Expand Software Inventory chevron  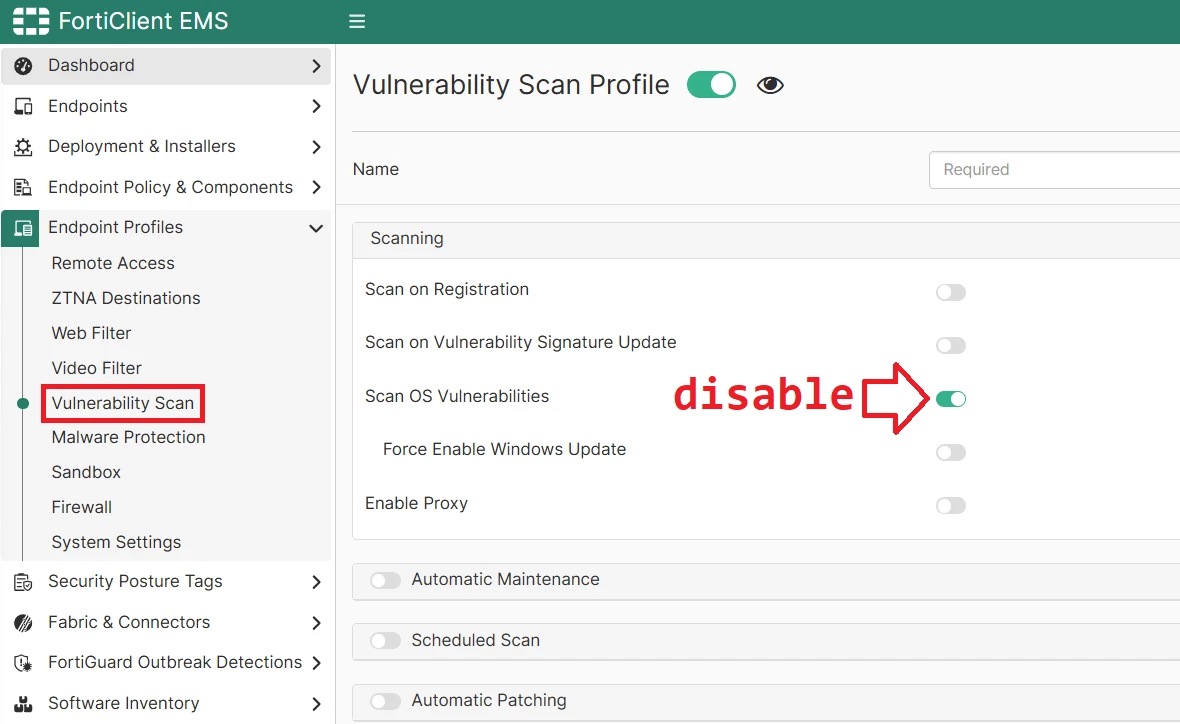(316, 704)
